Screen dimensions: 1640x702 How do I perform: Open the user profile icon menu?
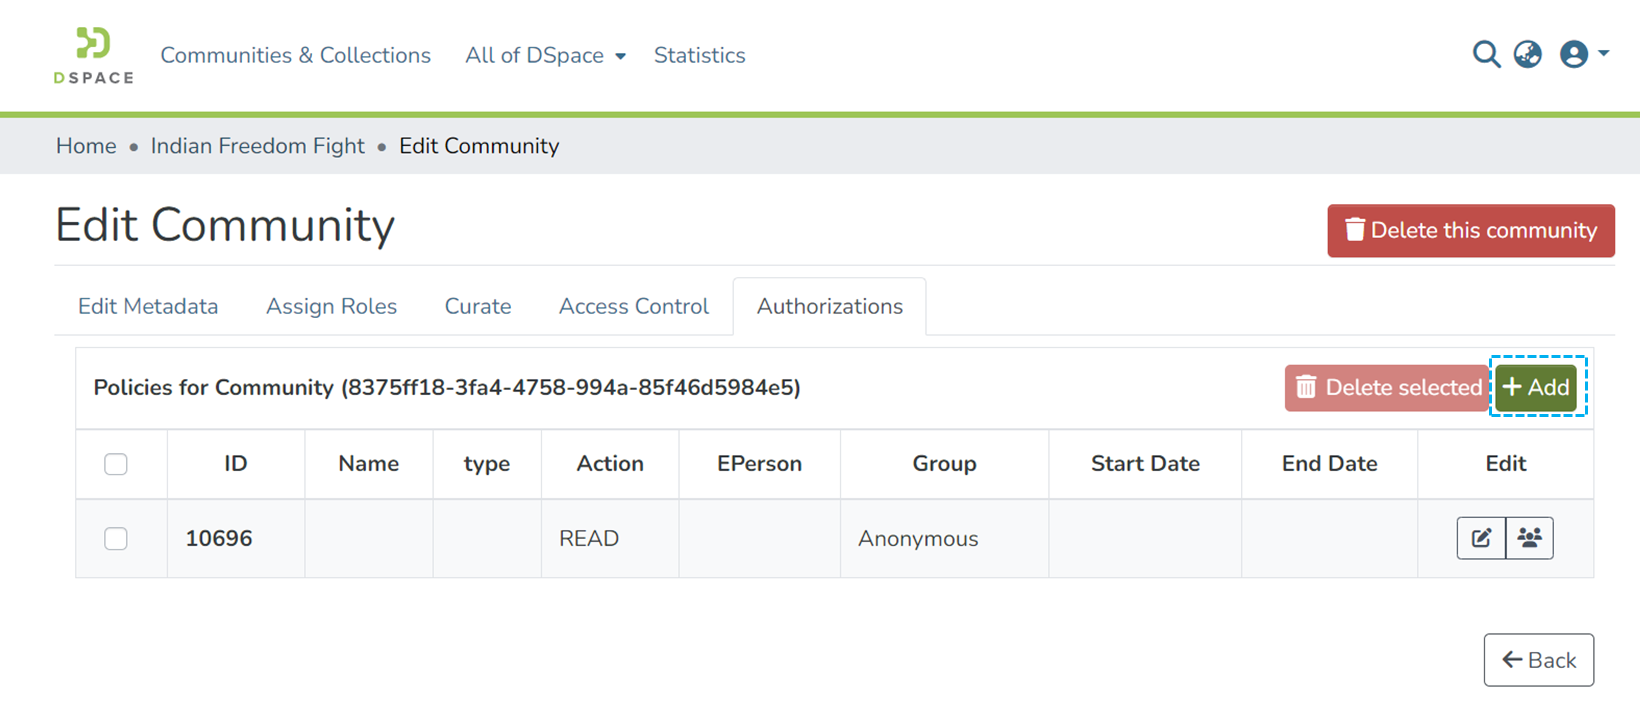(1583, 55)
